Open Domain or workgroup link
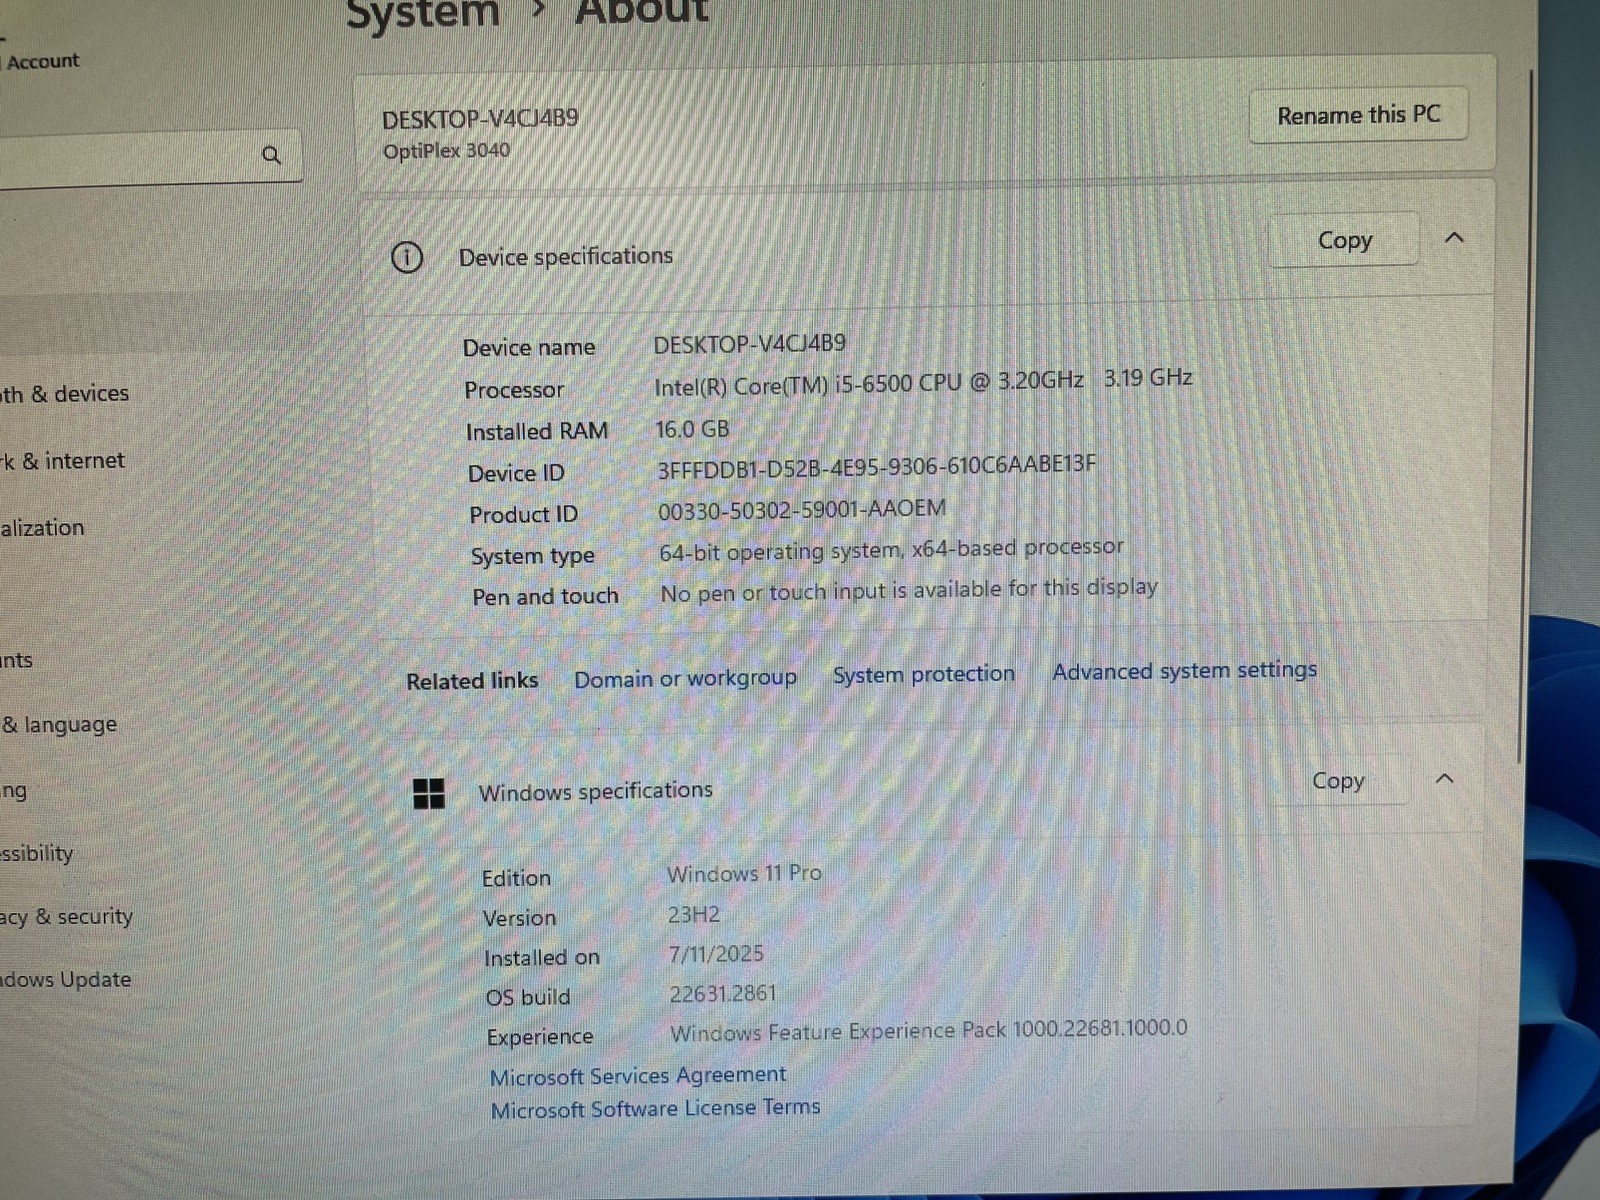The width and height of the screenshot is (1600, 1200). tap(685, 679)
